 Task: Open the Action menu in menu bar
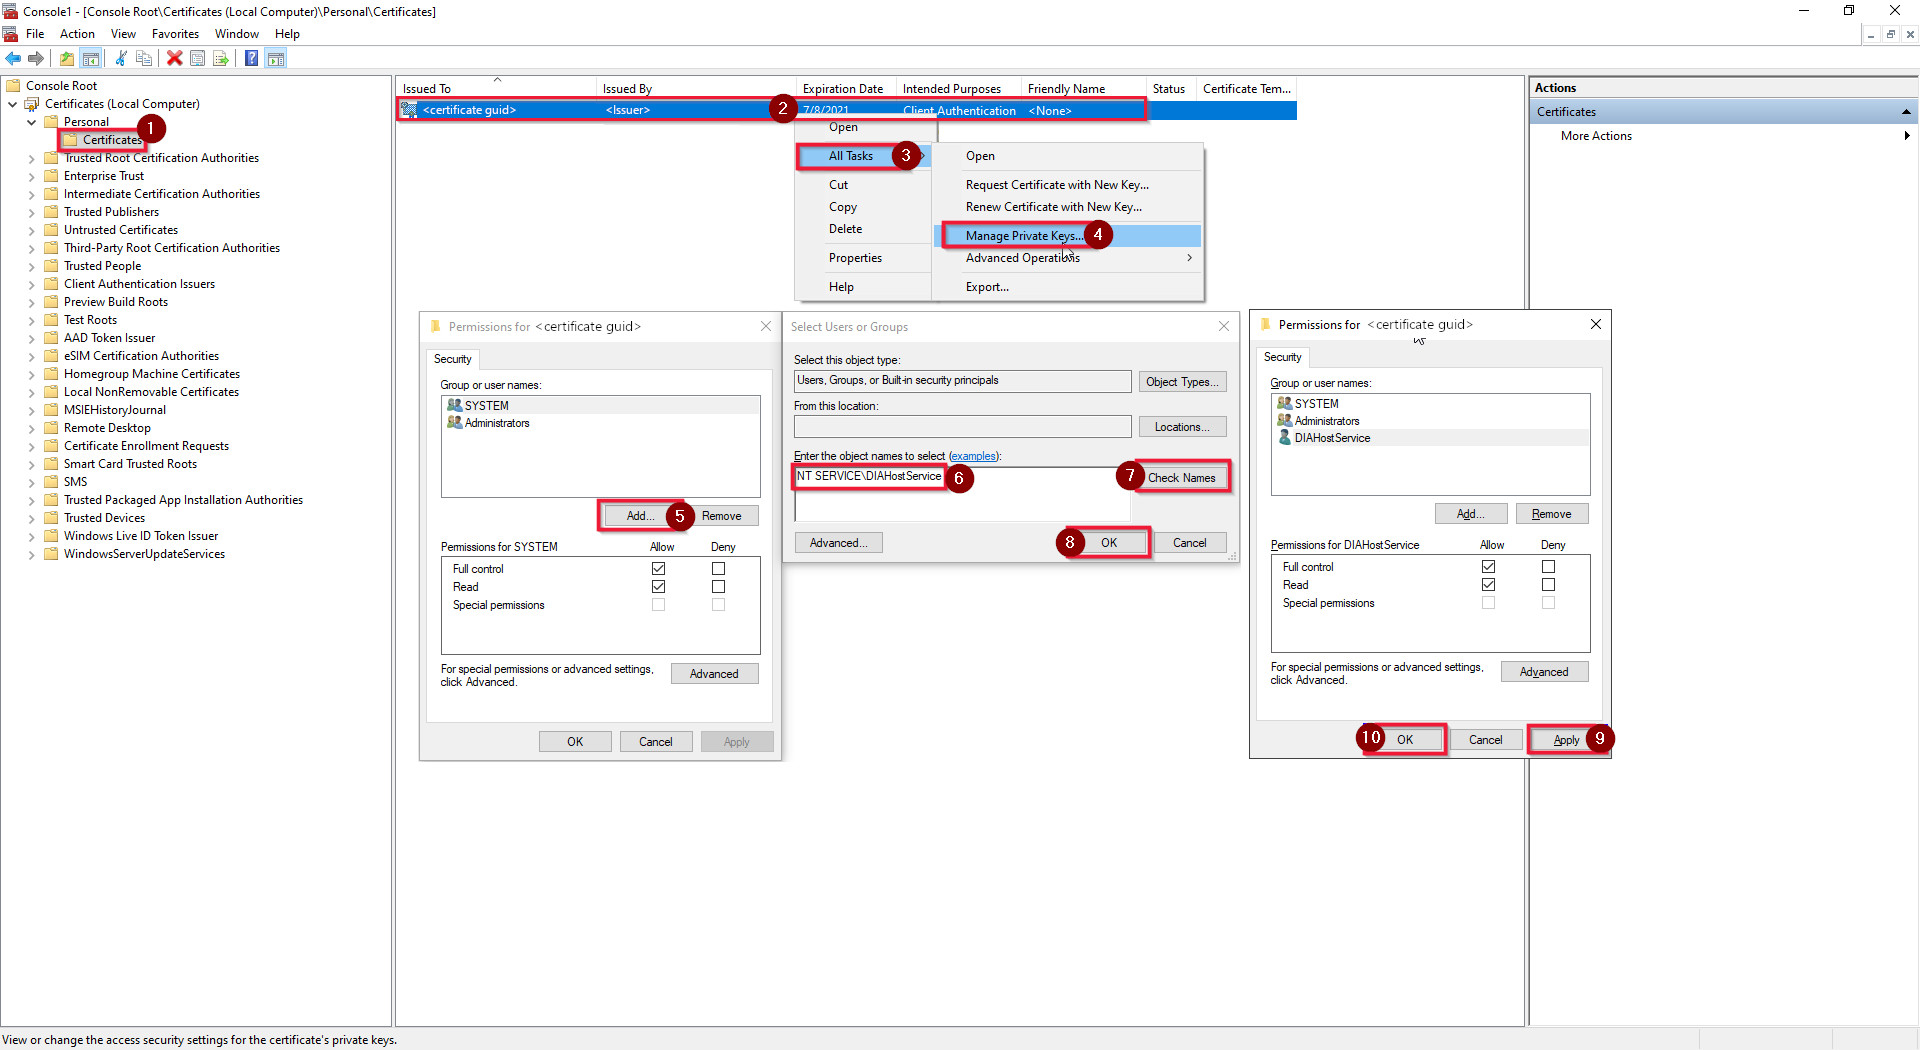click(x=77, y=34)
